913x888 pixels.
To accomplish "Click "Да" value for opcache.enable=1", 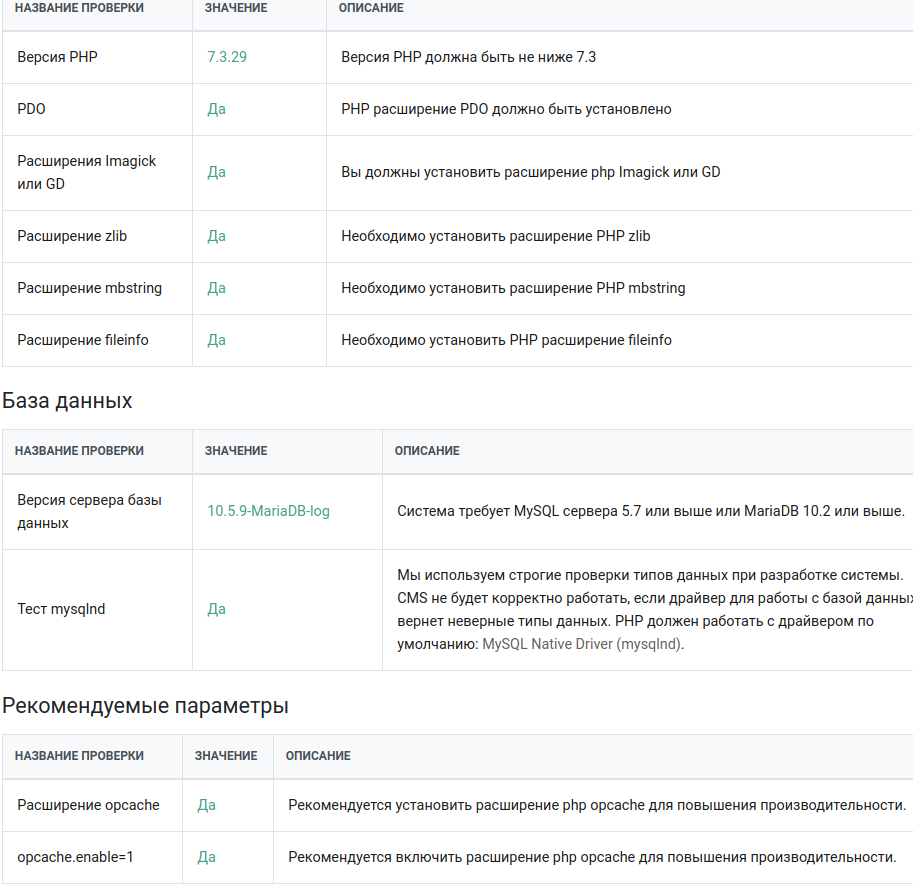I will pyautogui.click(x=206, y=857).
